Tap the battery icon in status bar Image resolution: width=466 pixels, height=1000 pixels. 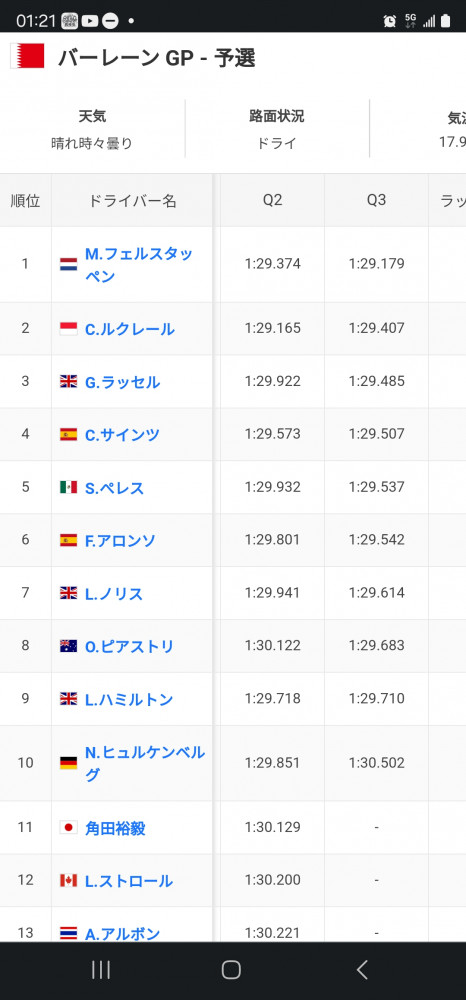[445, 21]
